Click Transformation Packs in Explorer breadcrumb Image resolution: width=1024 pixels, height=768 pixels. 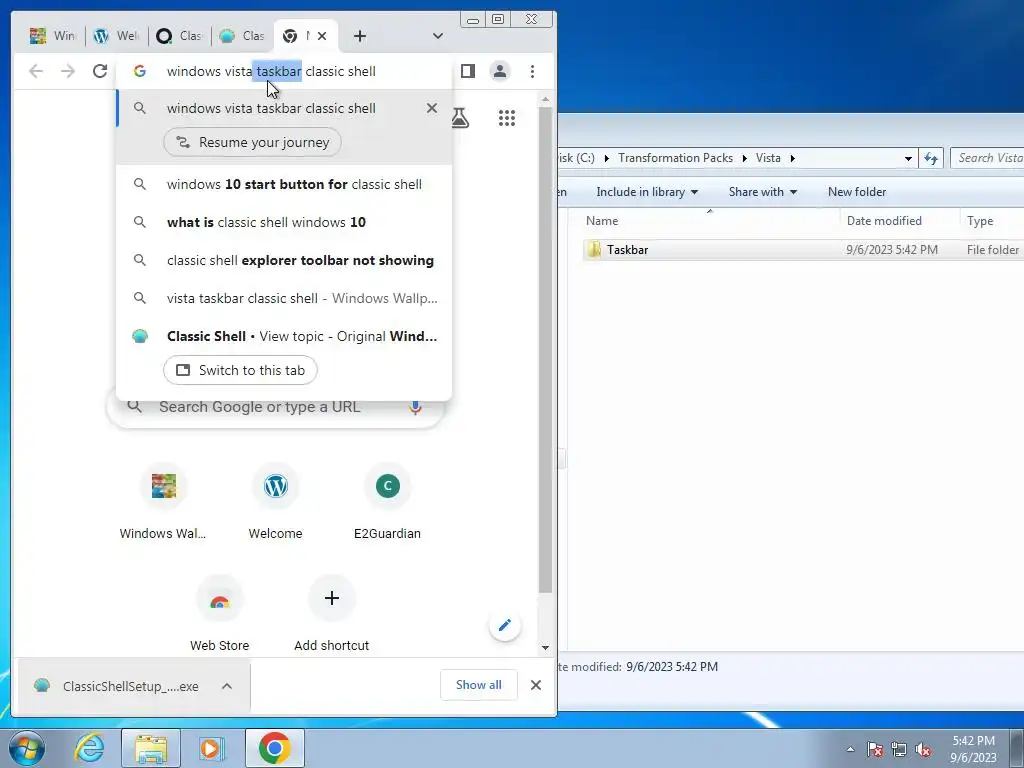[x=675, y=158]
